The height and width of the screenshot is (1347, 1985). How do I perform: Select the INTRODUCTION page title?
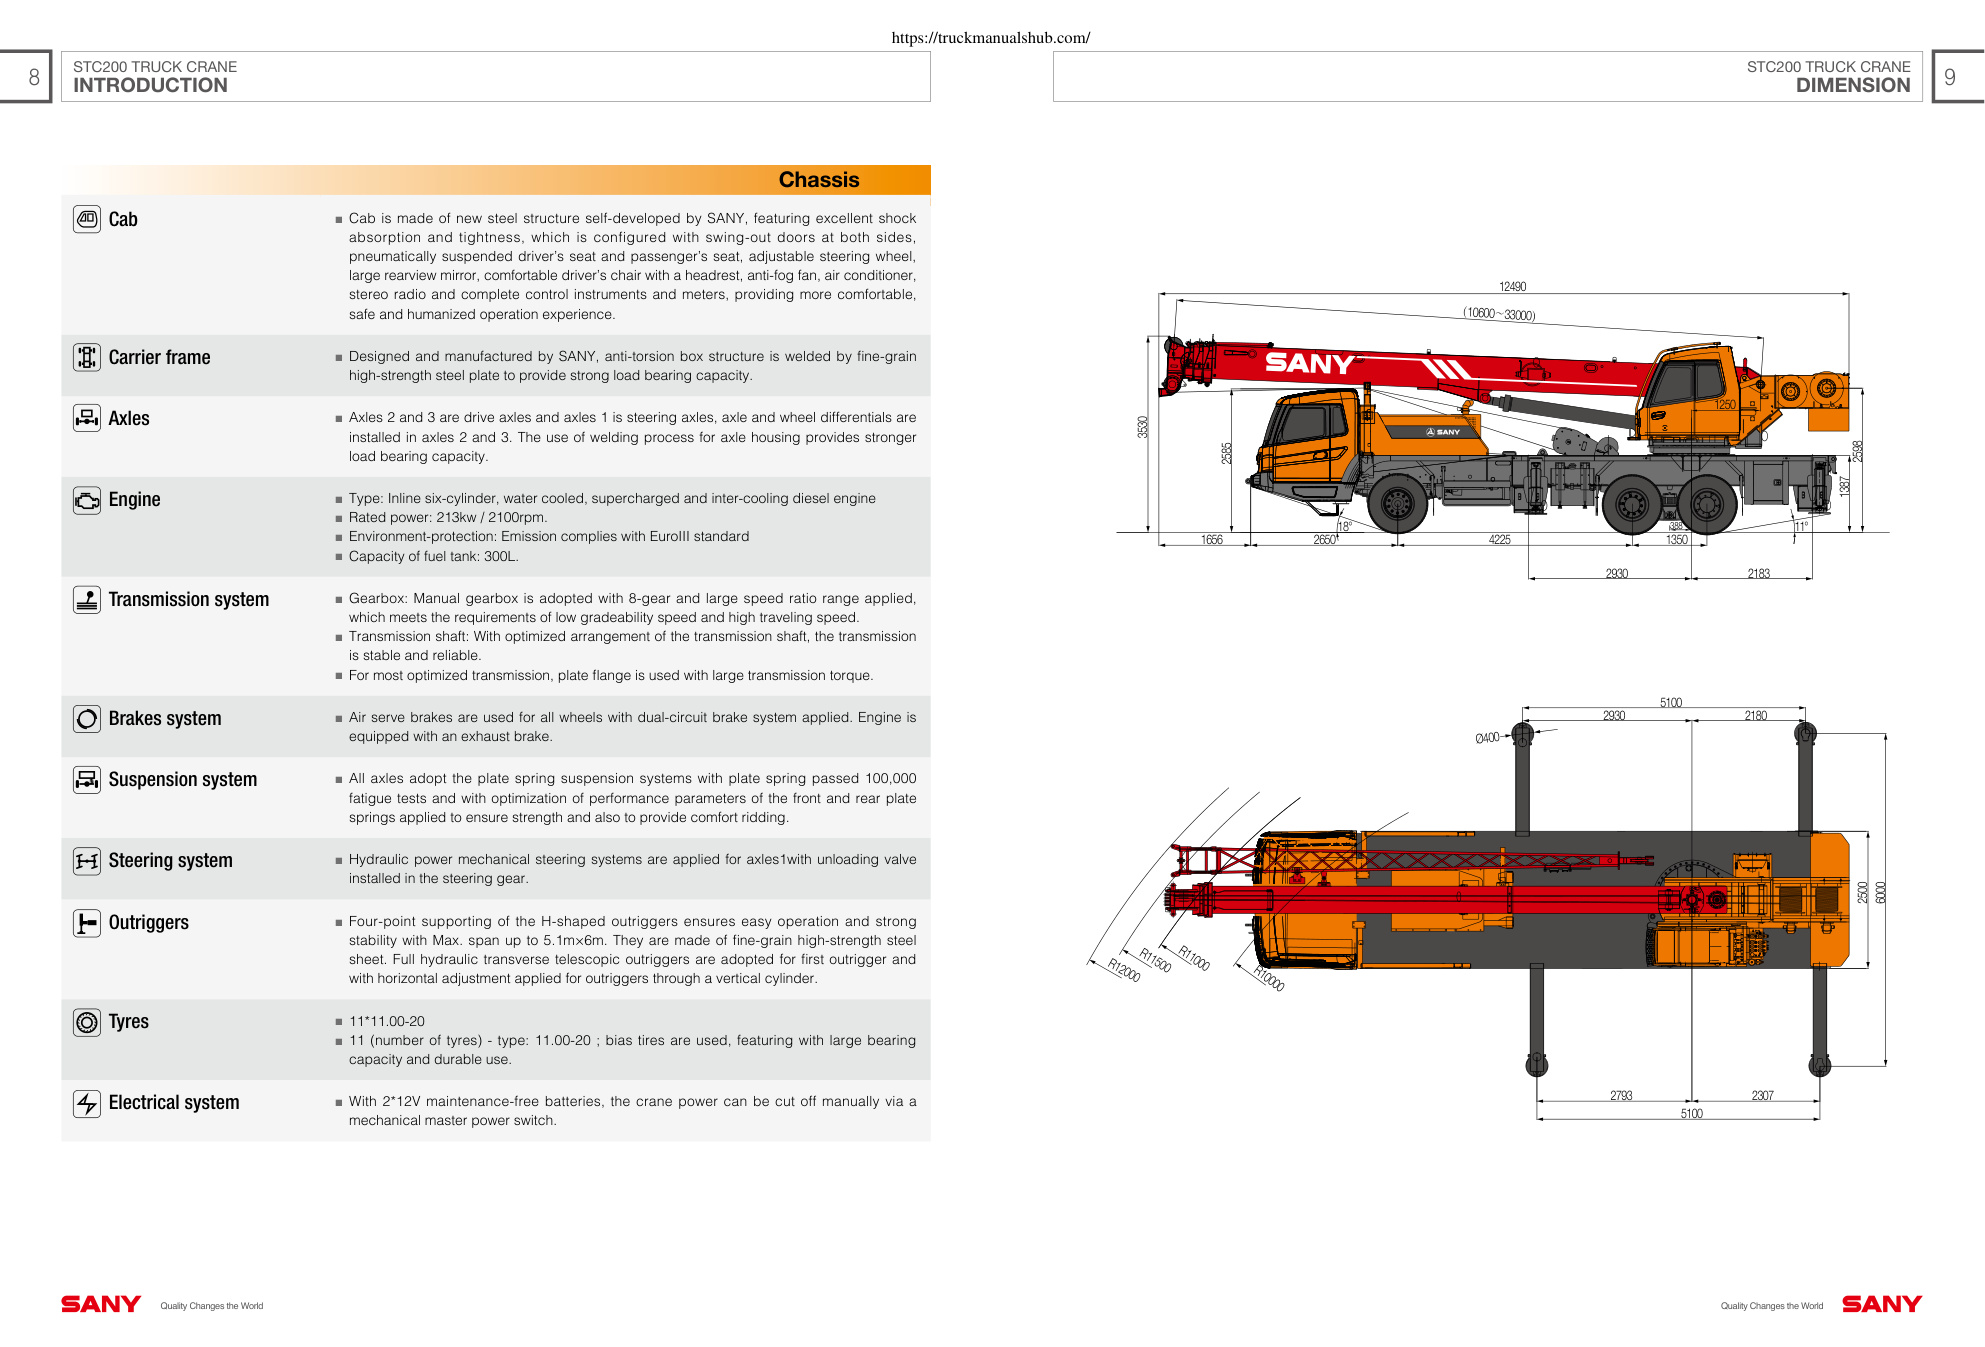(150, 86)
